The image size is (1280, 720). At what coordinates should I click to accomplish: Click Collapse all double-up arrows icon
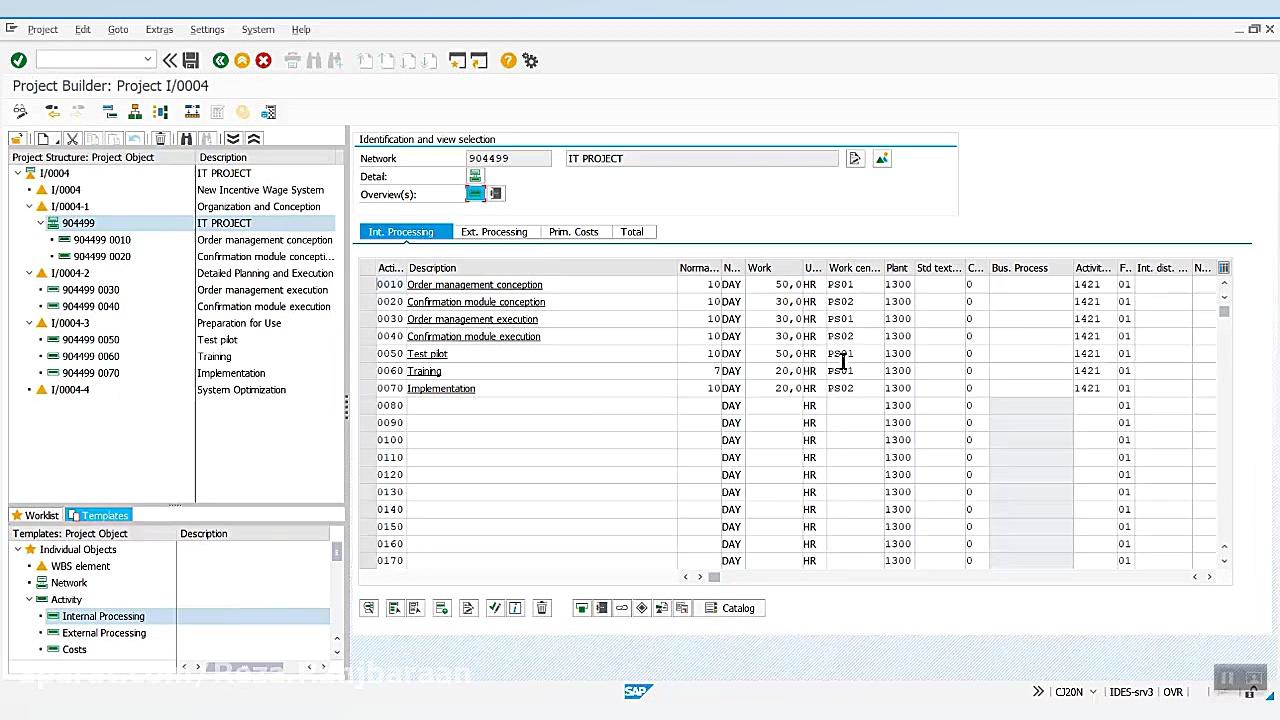coord(254,139)
